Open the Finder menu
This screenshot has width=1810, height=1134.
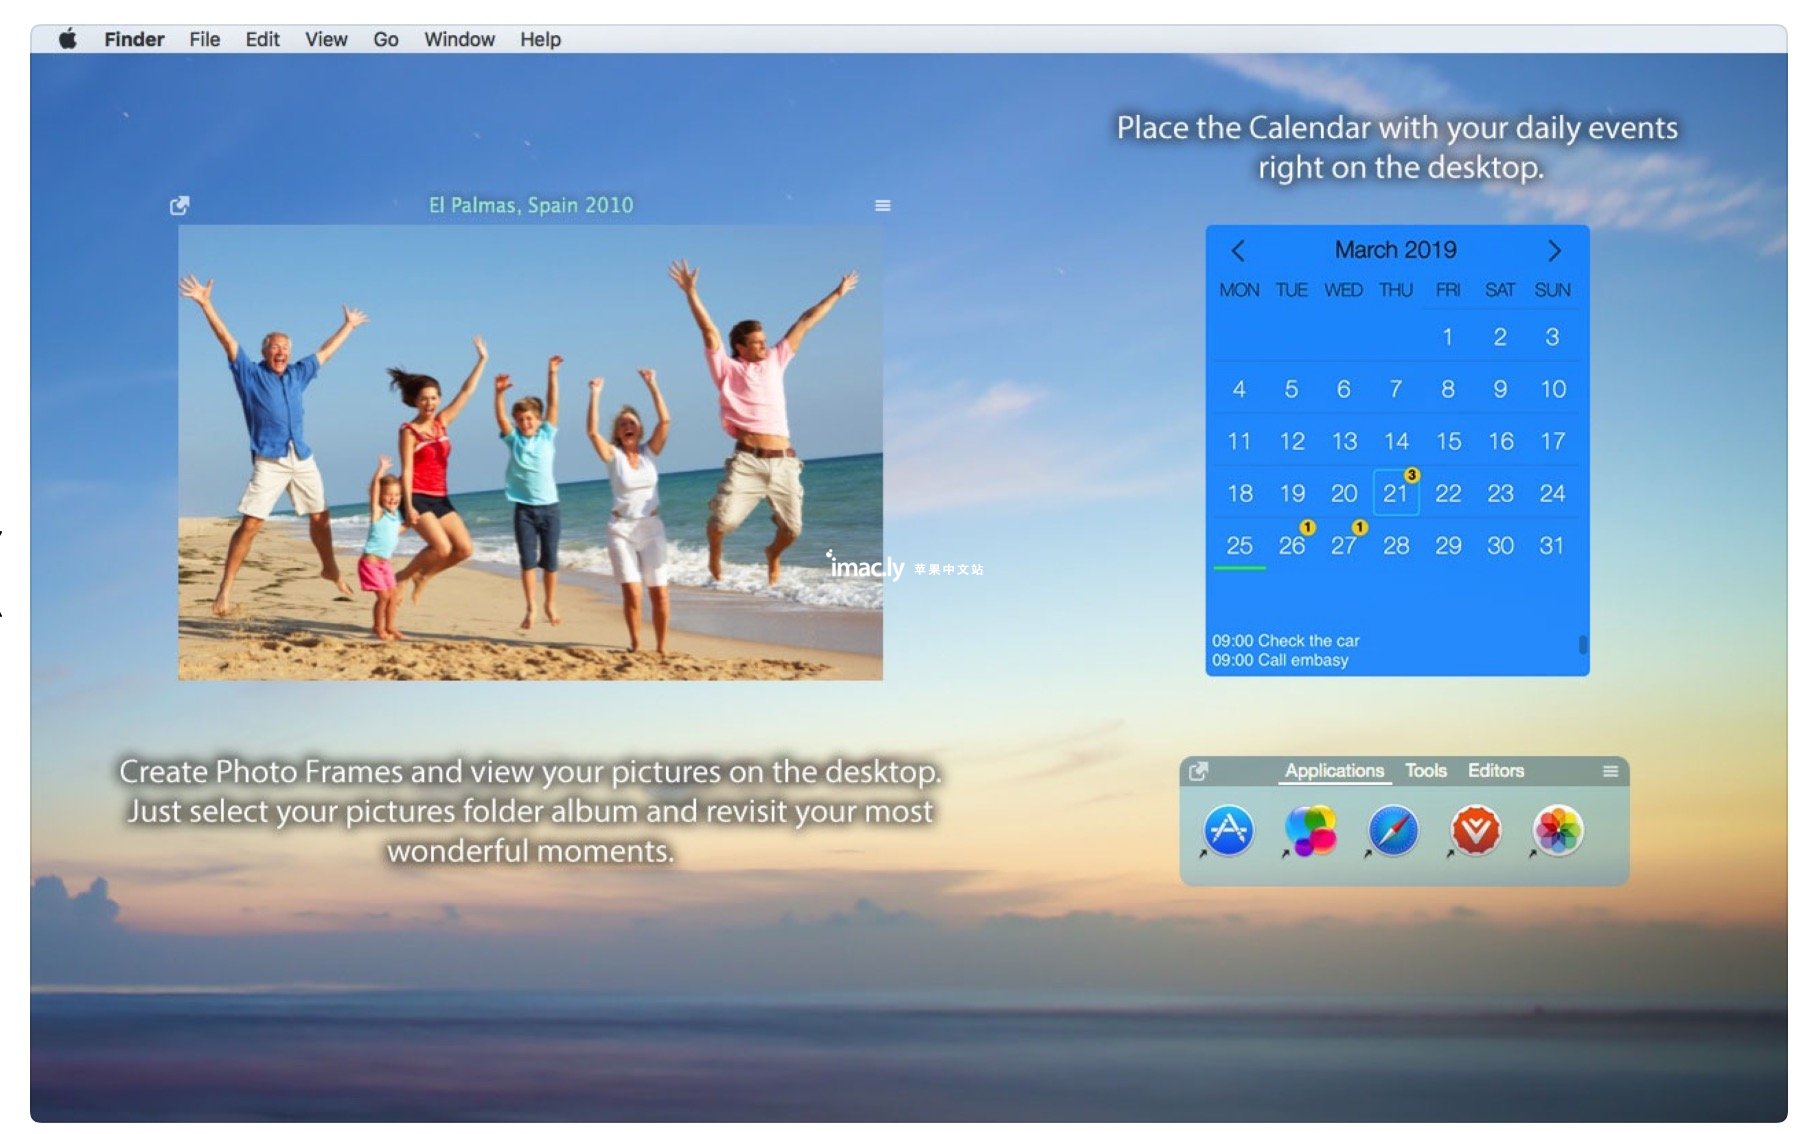click(134, 39)
